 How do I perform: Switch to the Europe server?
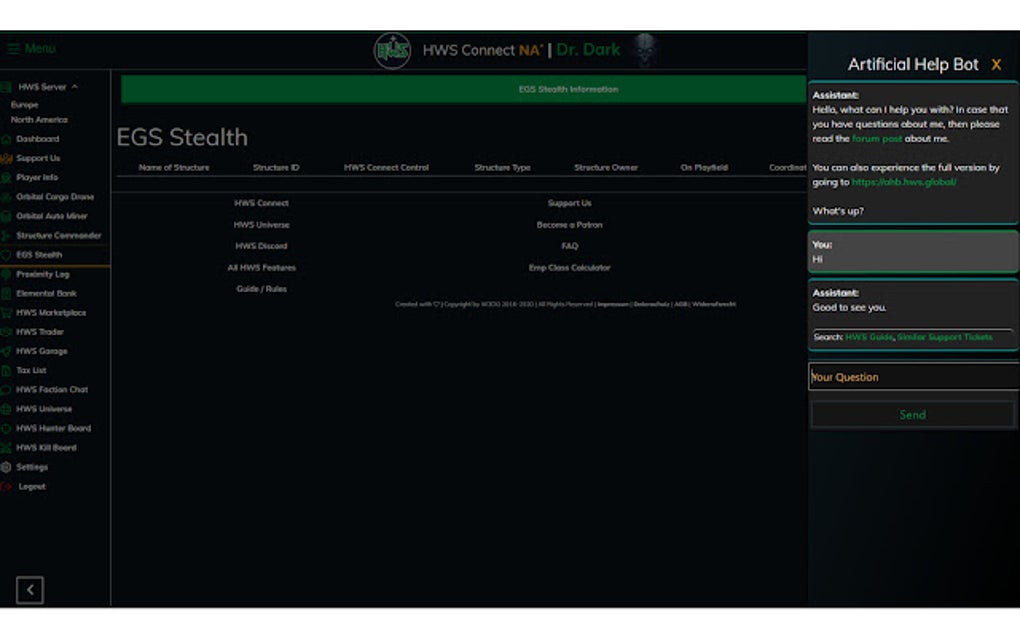click(x=23, y=103)
